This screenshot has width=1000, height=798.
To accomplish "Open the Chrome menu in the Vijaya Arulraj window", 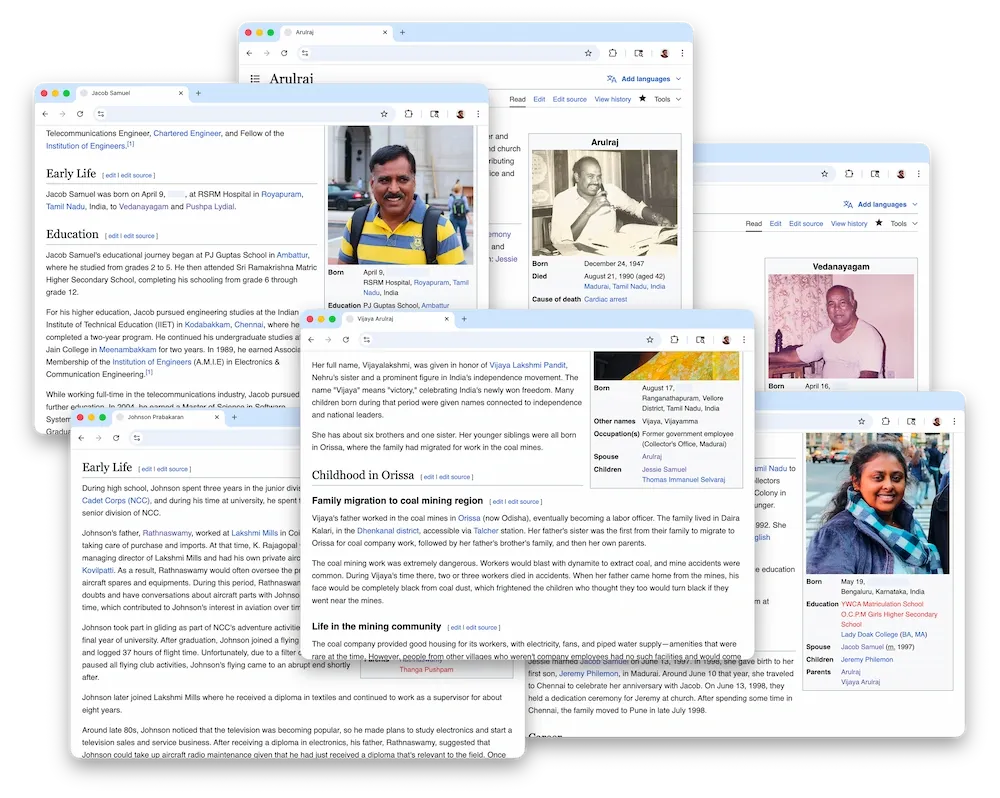I will click(744, 340).
